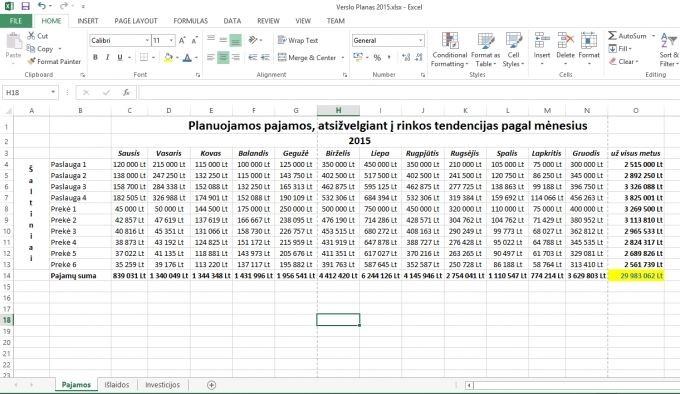This screenshot has width=680, height=394.
Task: Decrease the font size
Action: point(194,40)
